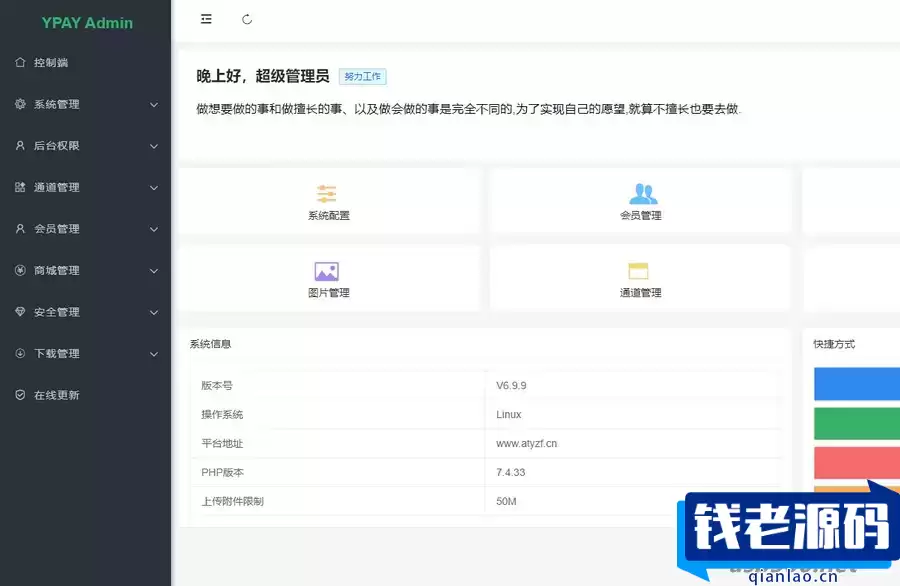Click the 操作系统 row label
The image size is (900, 586).
tap(222, 414)
